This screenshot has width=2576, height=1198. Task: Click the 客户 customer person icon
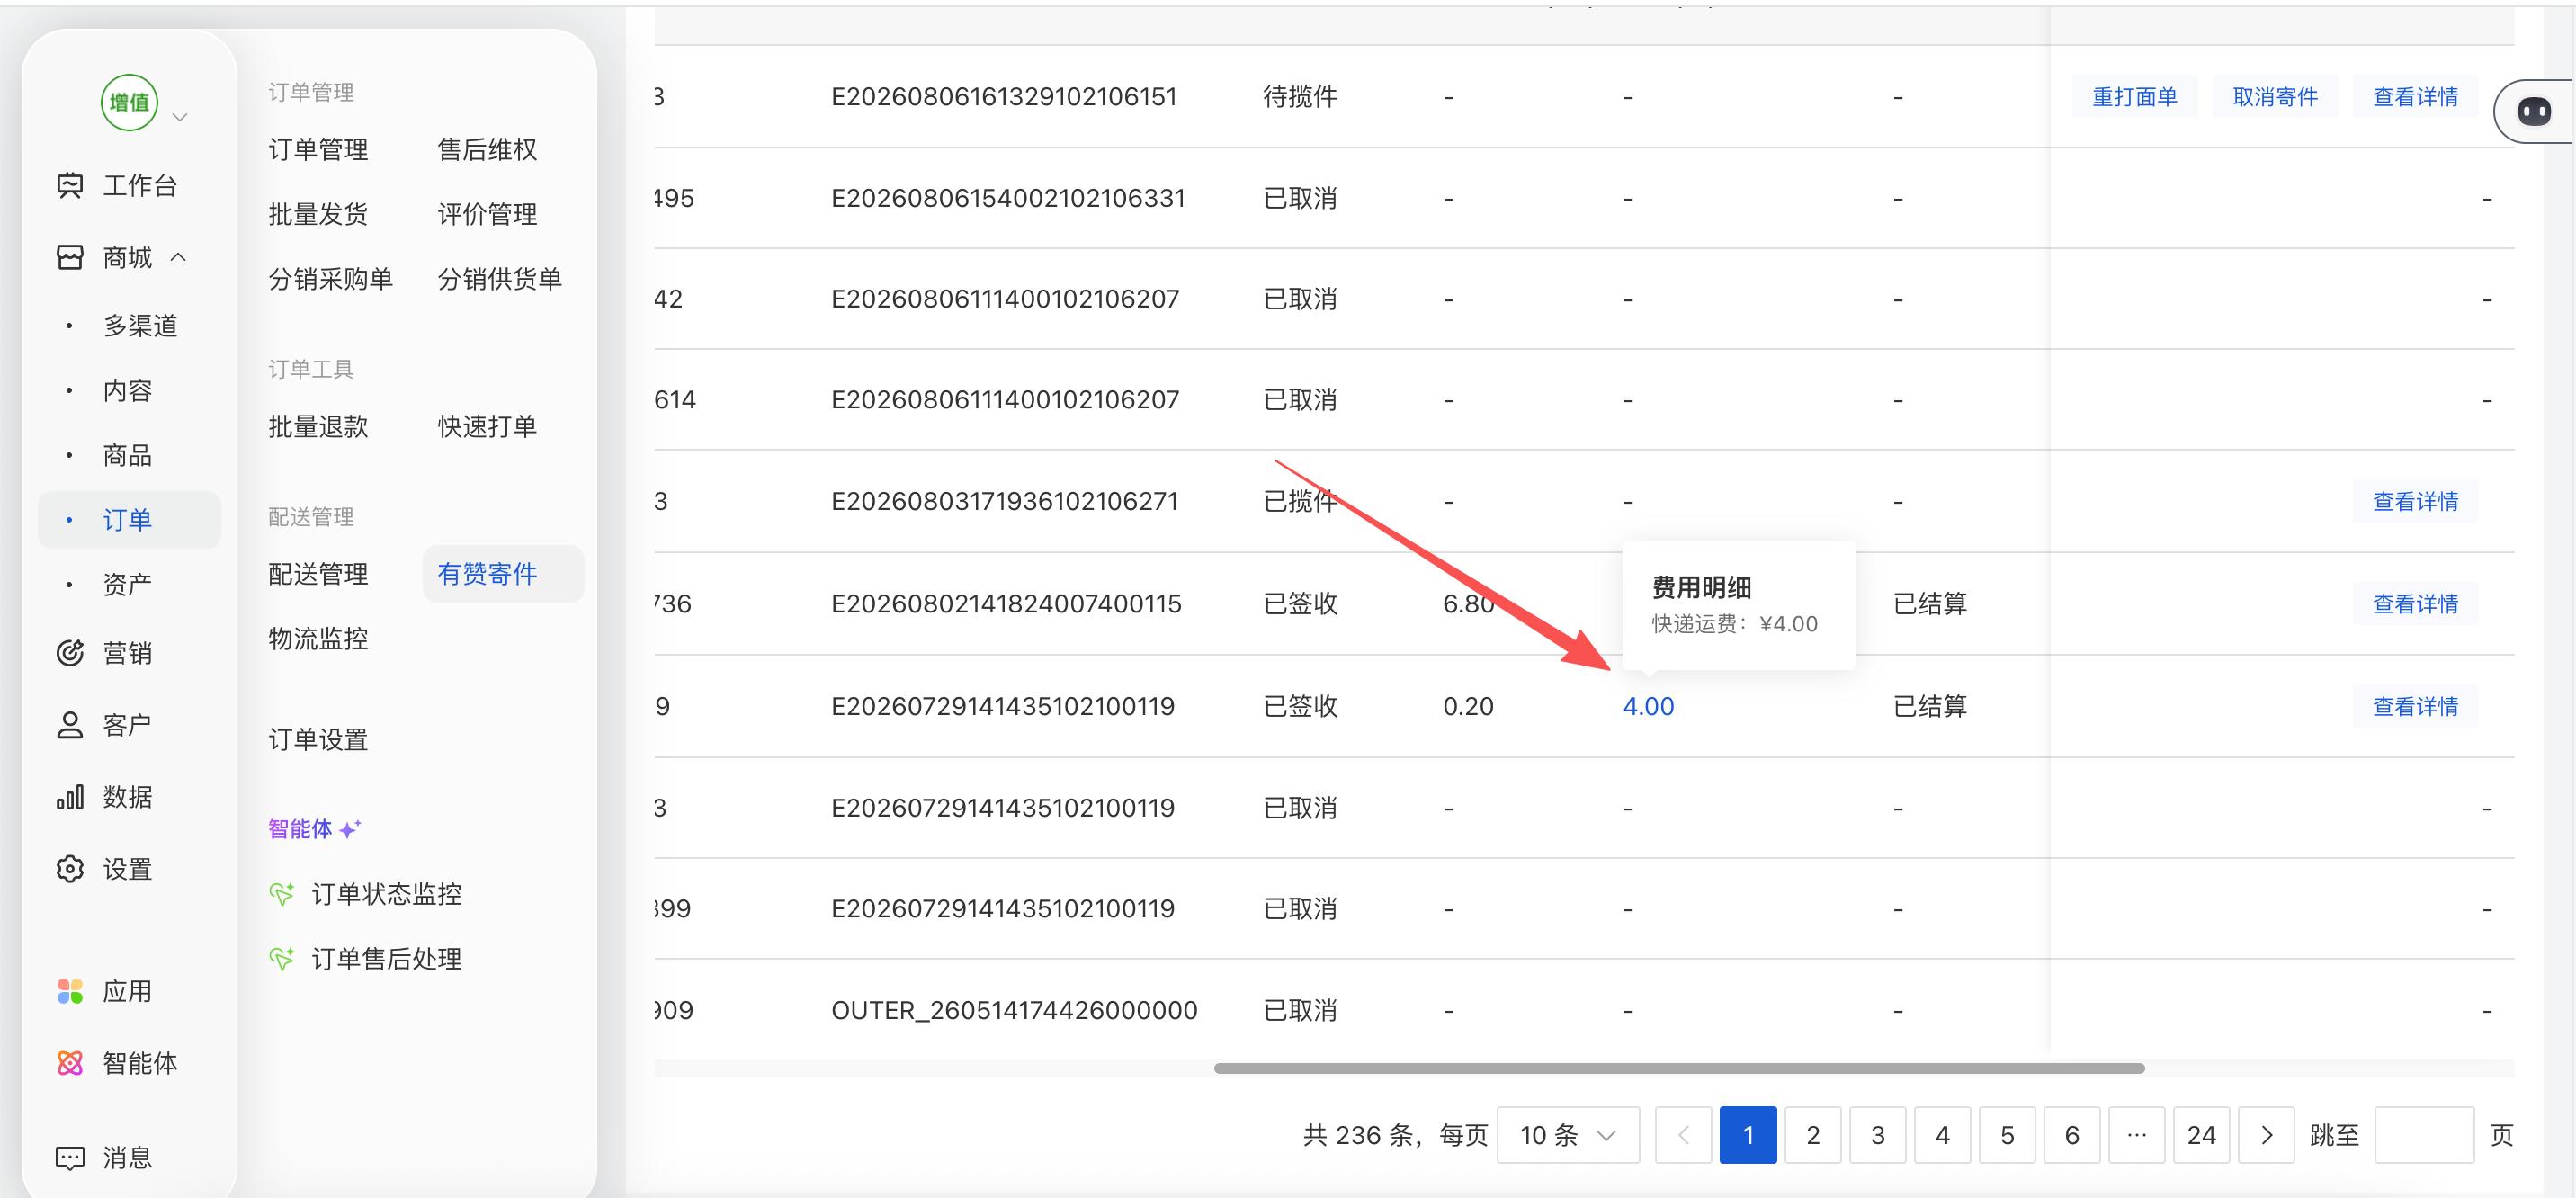(70, 725)
